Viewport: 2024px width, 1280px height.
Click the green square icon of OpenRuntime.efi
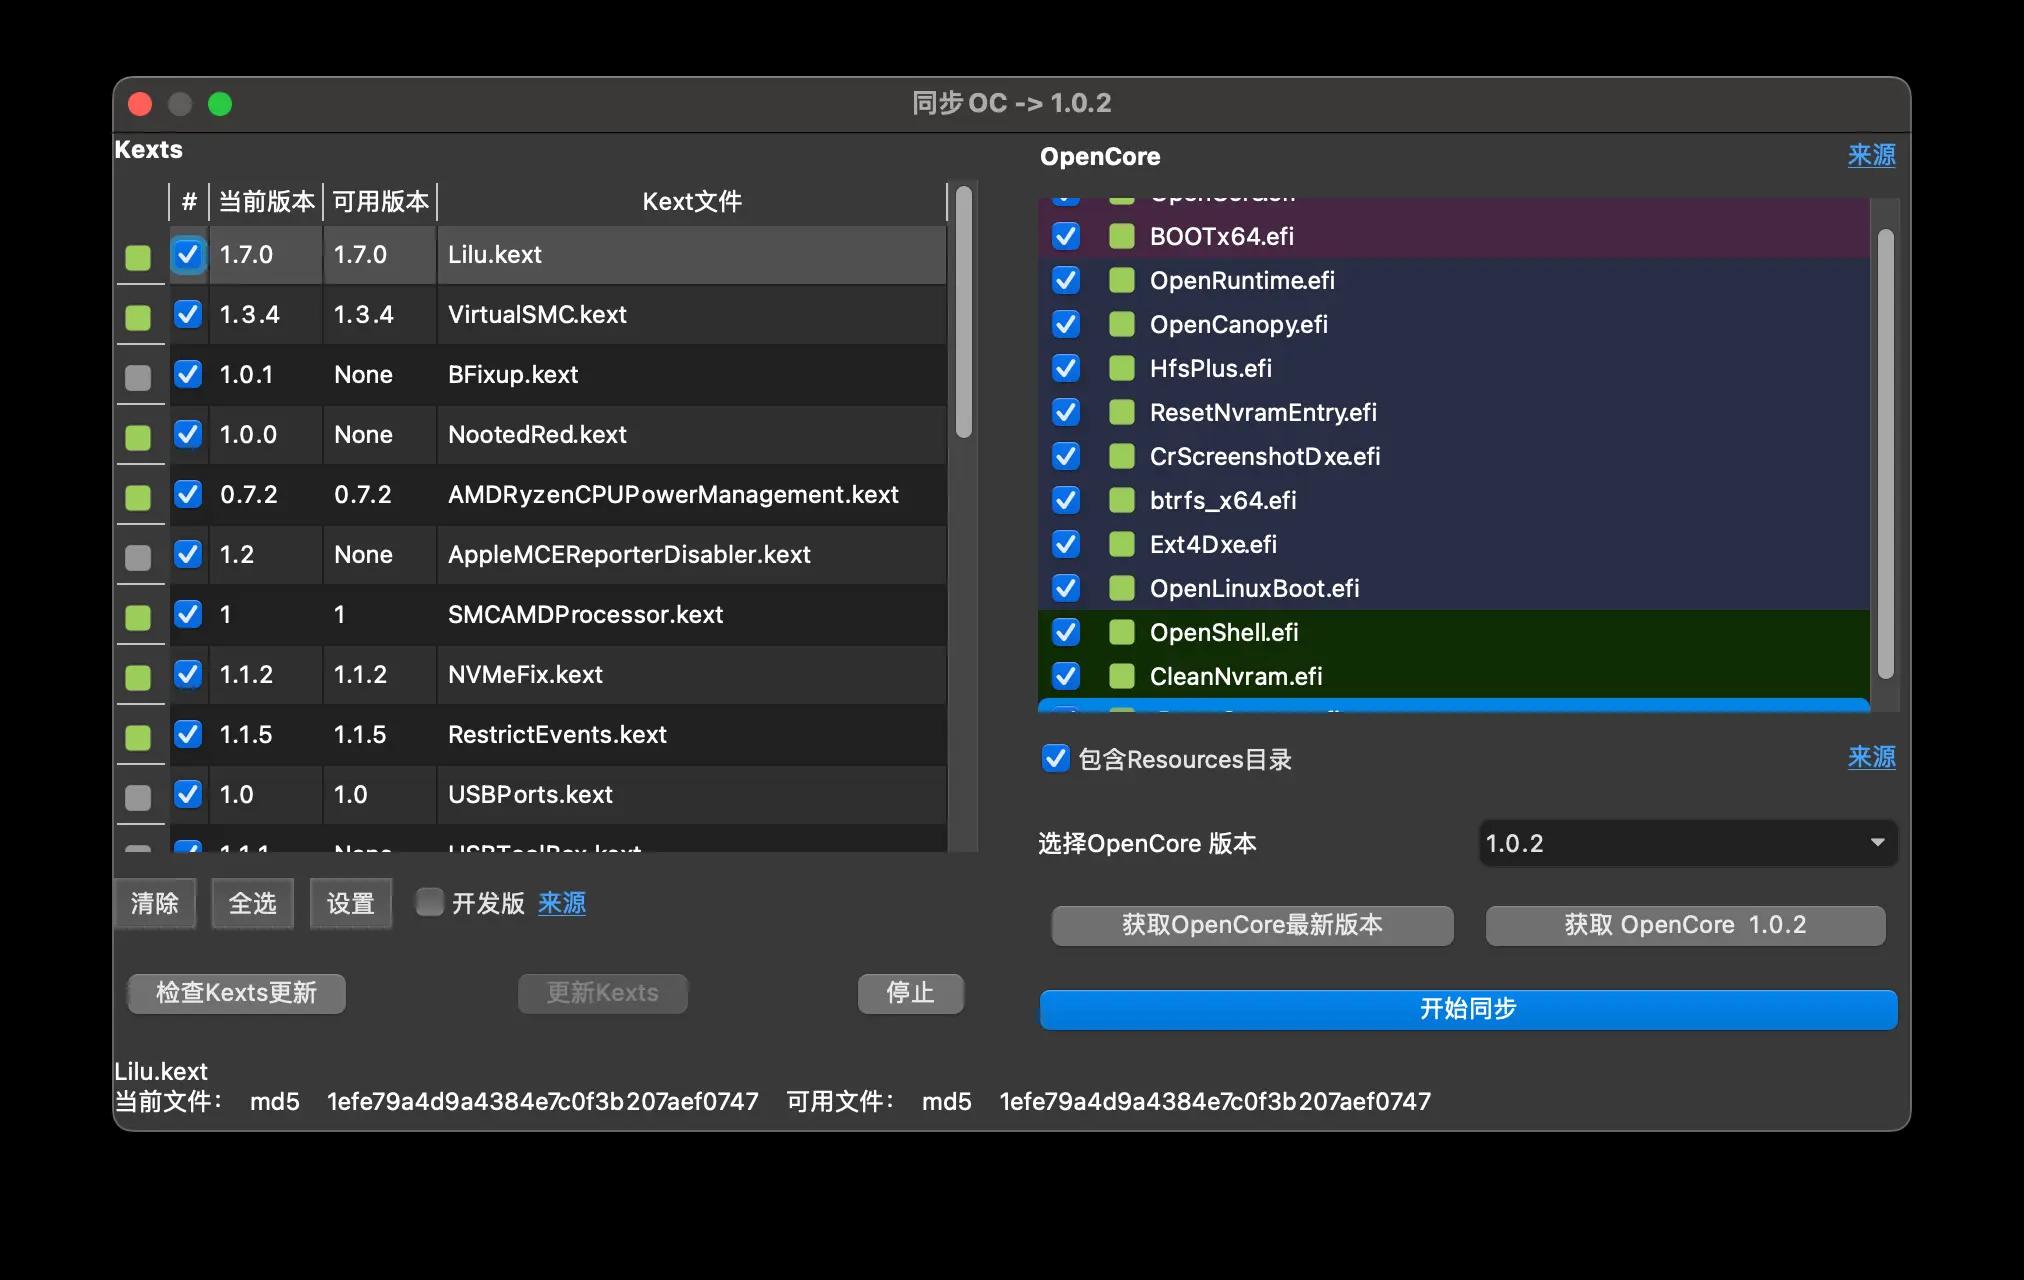(x=1122, y=280)
